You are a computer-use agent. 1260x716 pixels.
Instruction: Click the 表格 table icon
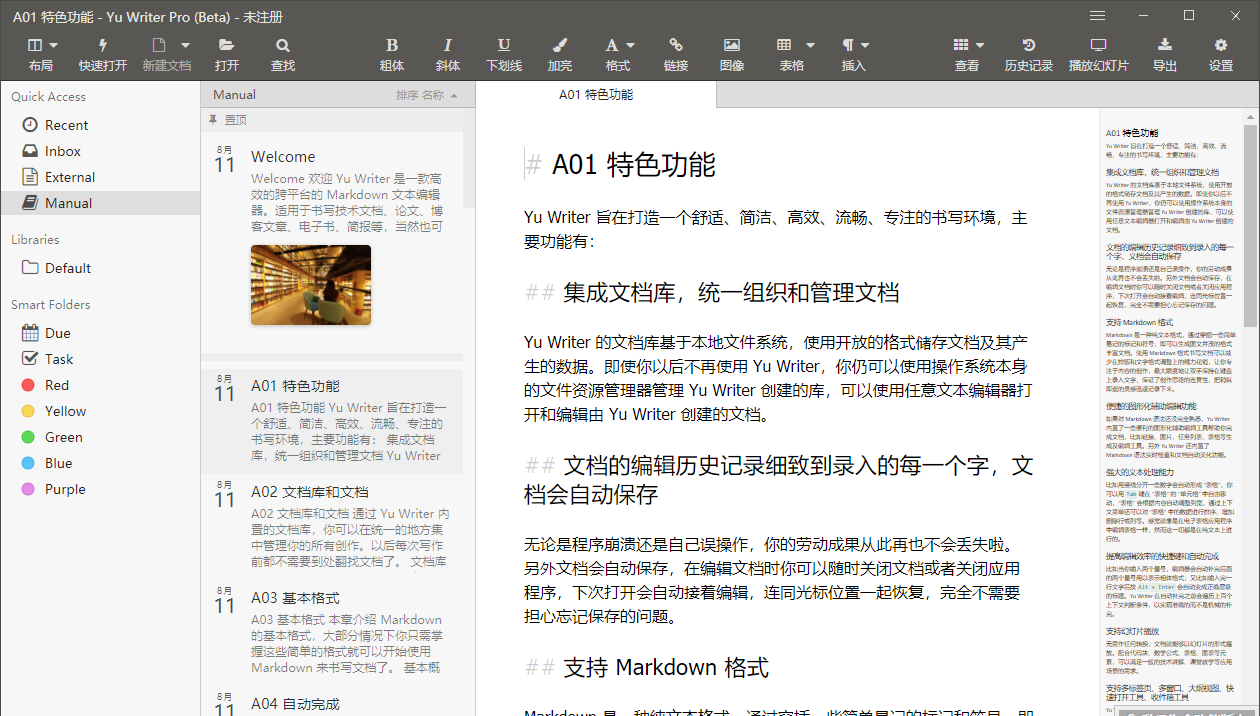784,45
